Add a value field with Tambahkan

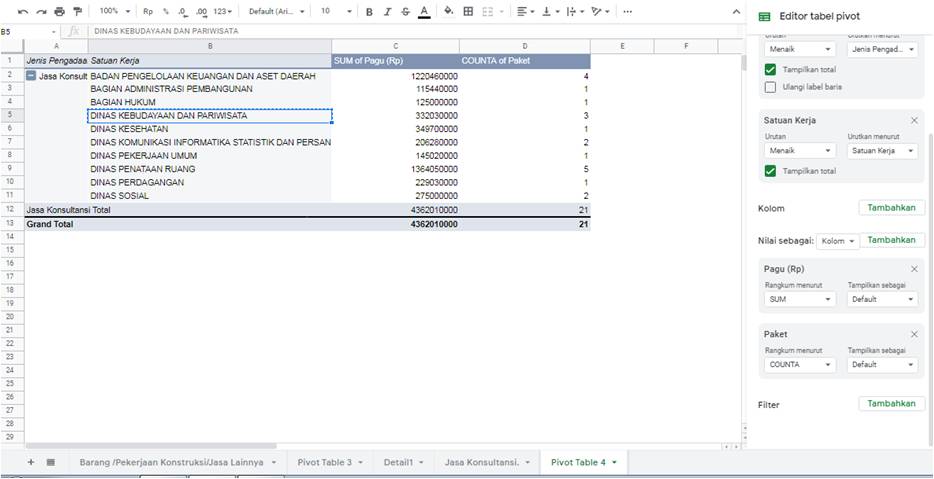(x=892, y=240)
